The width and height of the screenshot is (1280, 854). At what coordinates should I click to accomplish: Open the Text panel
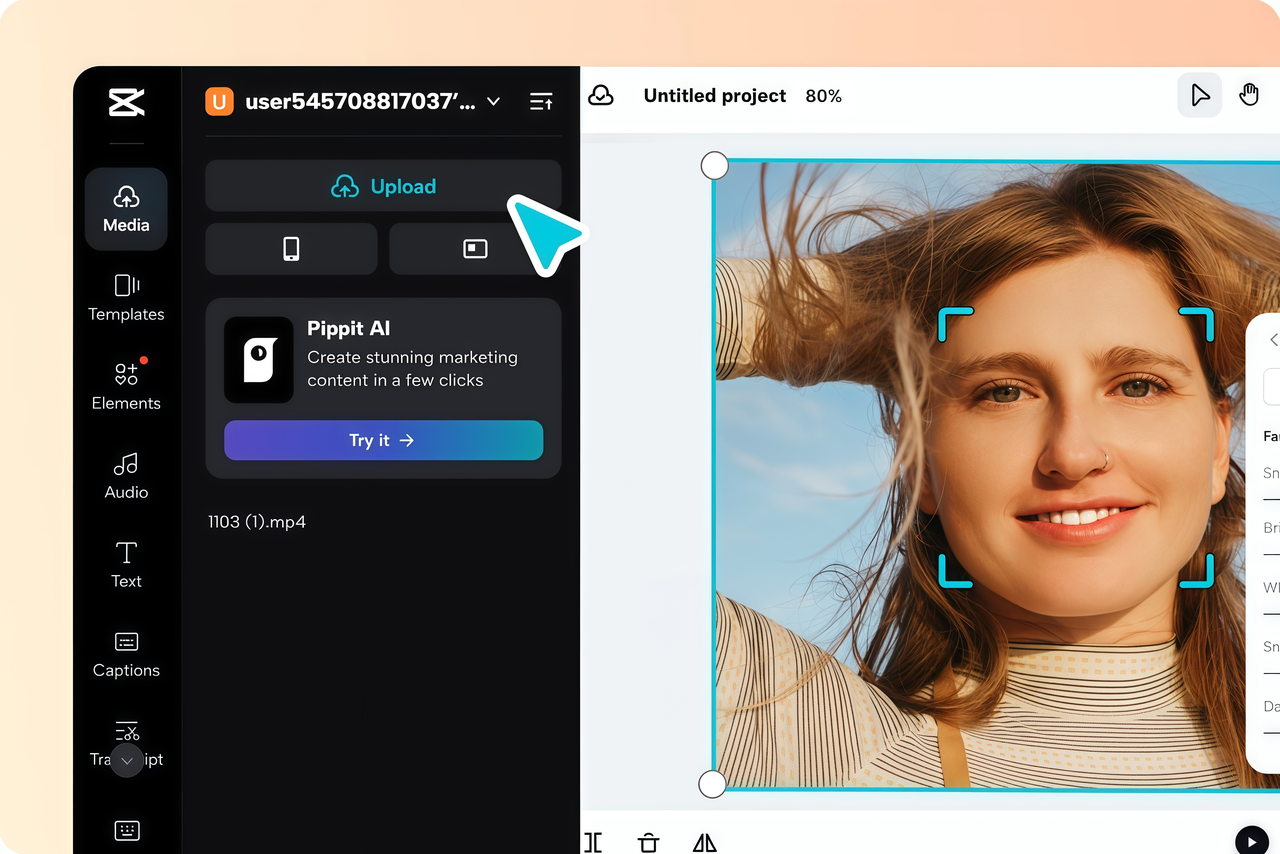point(126,563)
